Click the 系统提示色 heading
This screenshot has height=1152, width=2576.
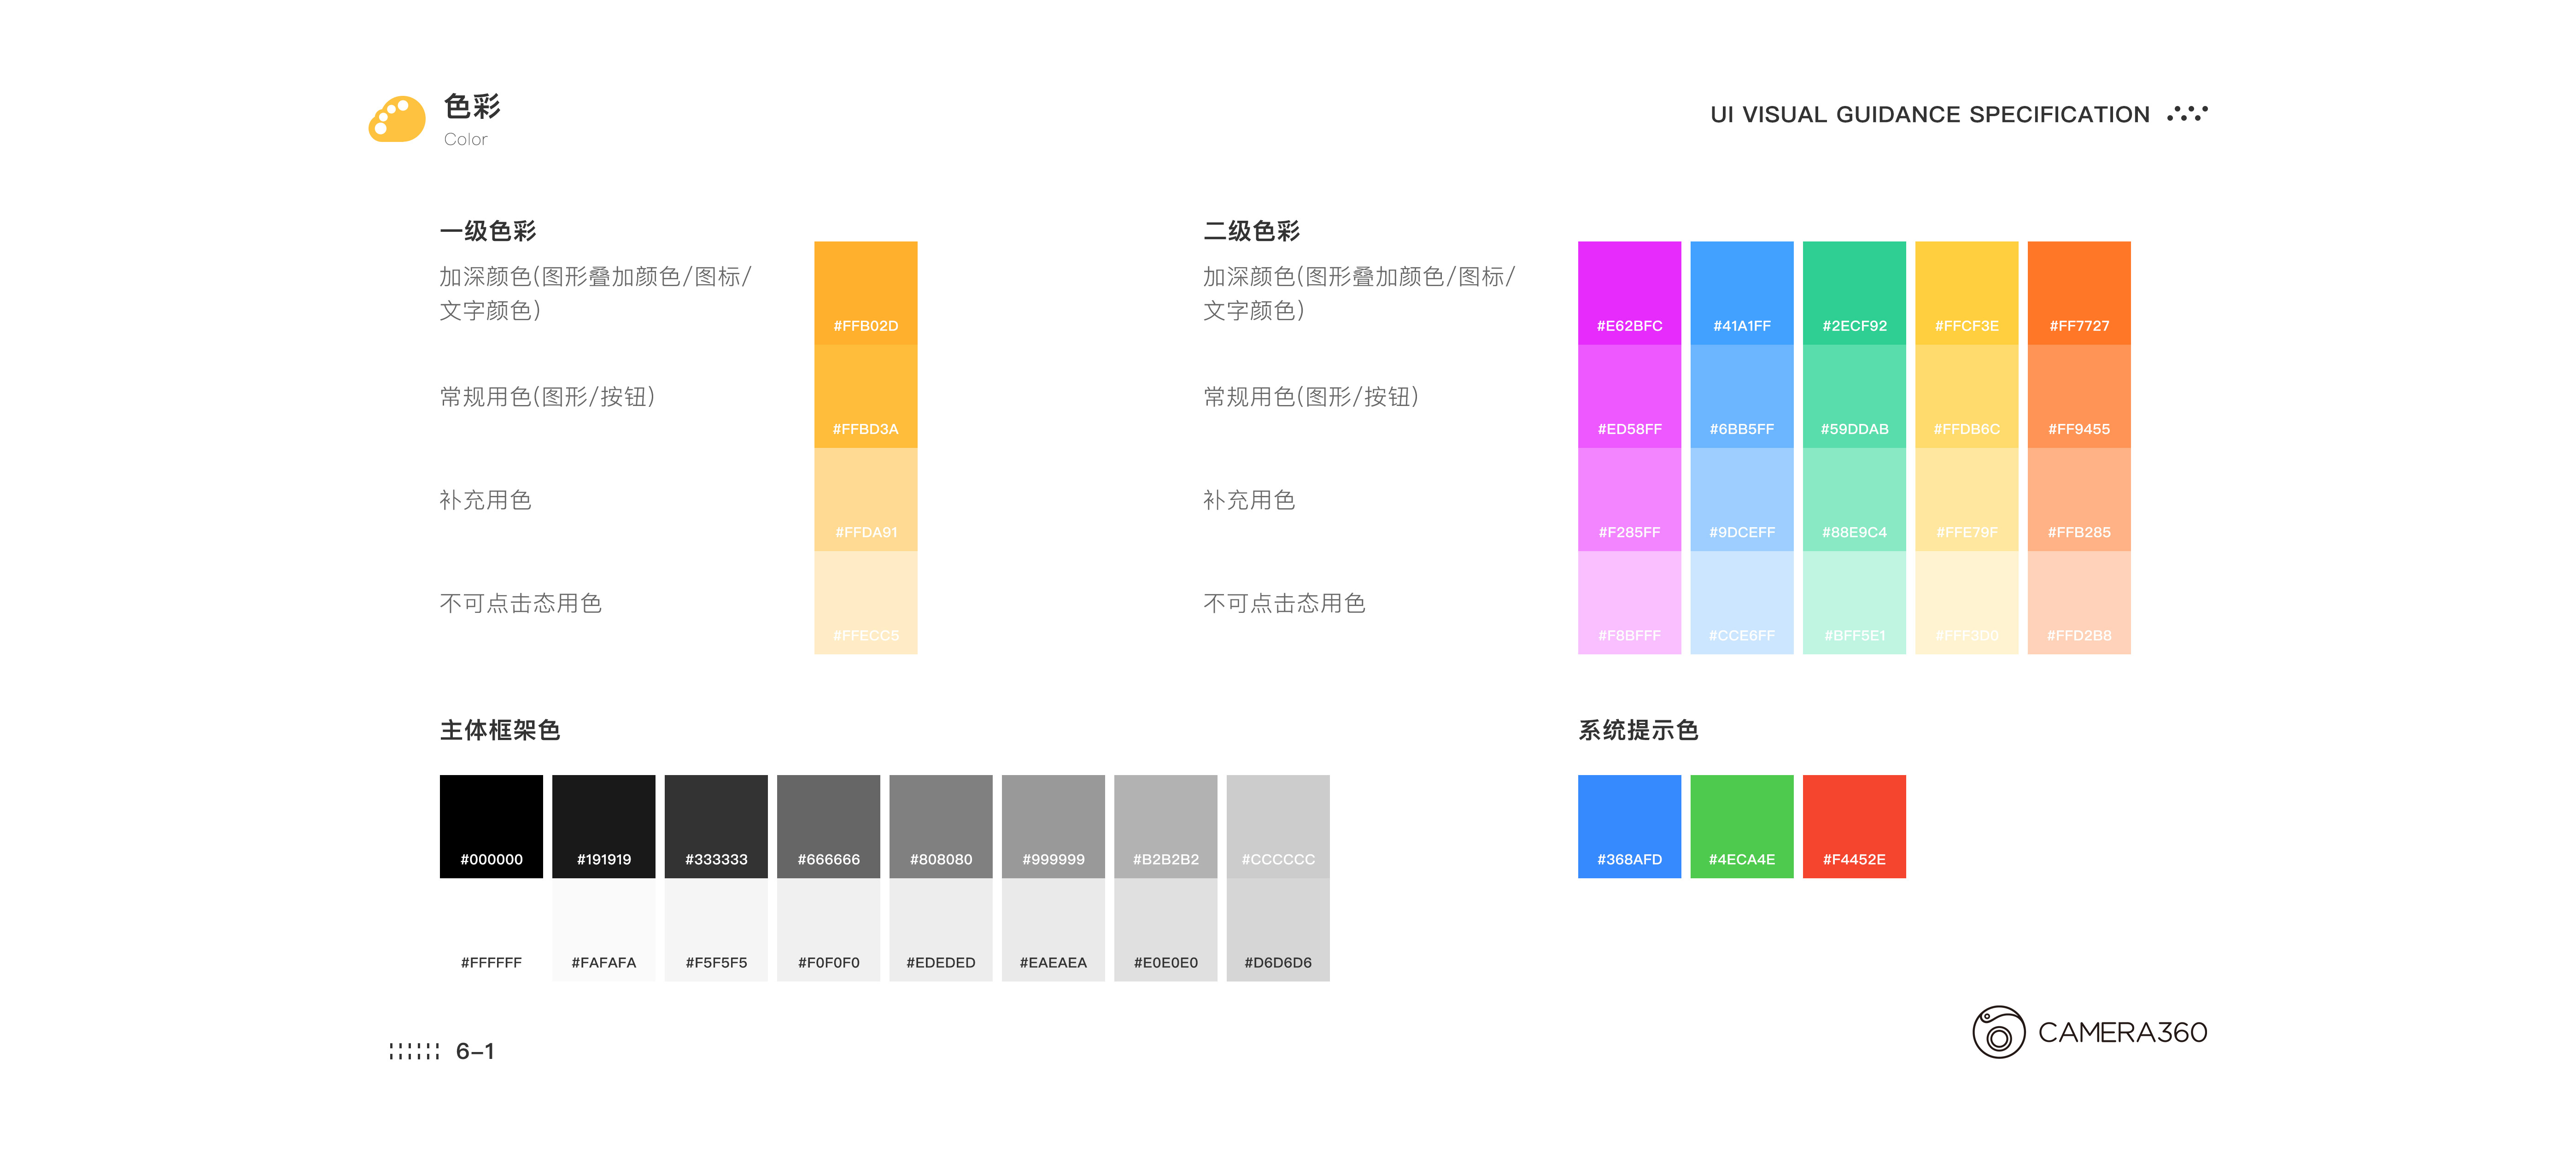click(x=1638, y=730)
